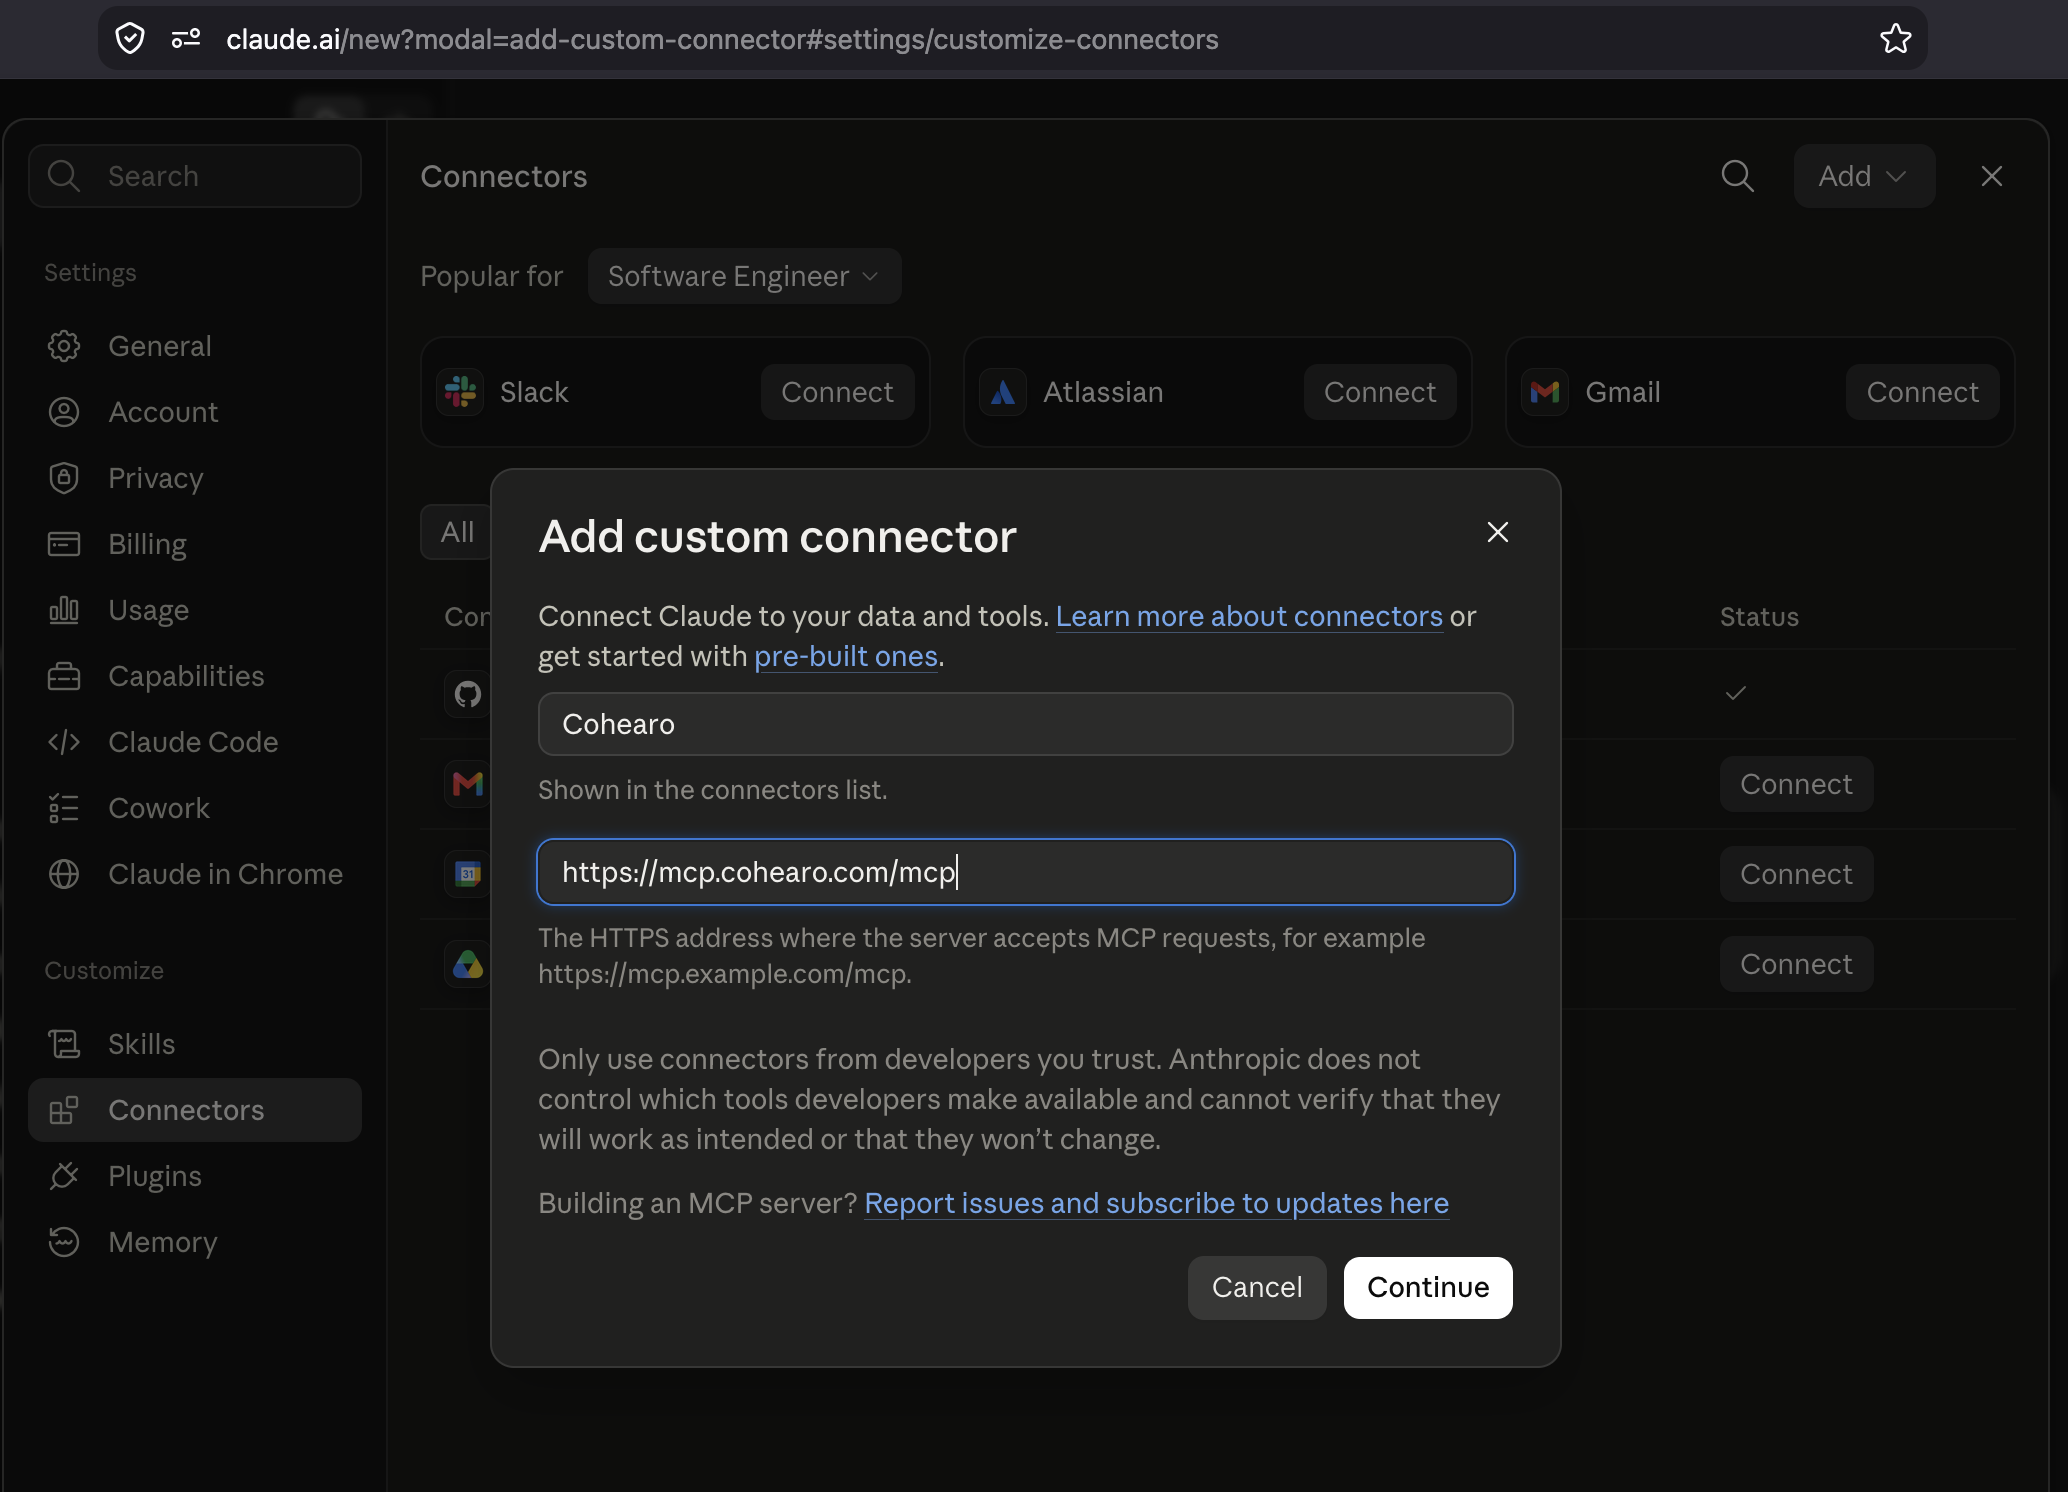Image resolution: width=2068 pixels, height=1492 pixels.
Task: Open Billing settings
Action: tap(195, 544)
